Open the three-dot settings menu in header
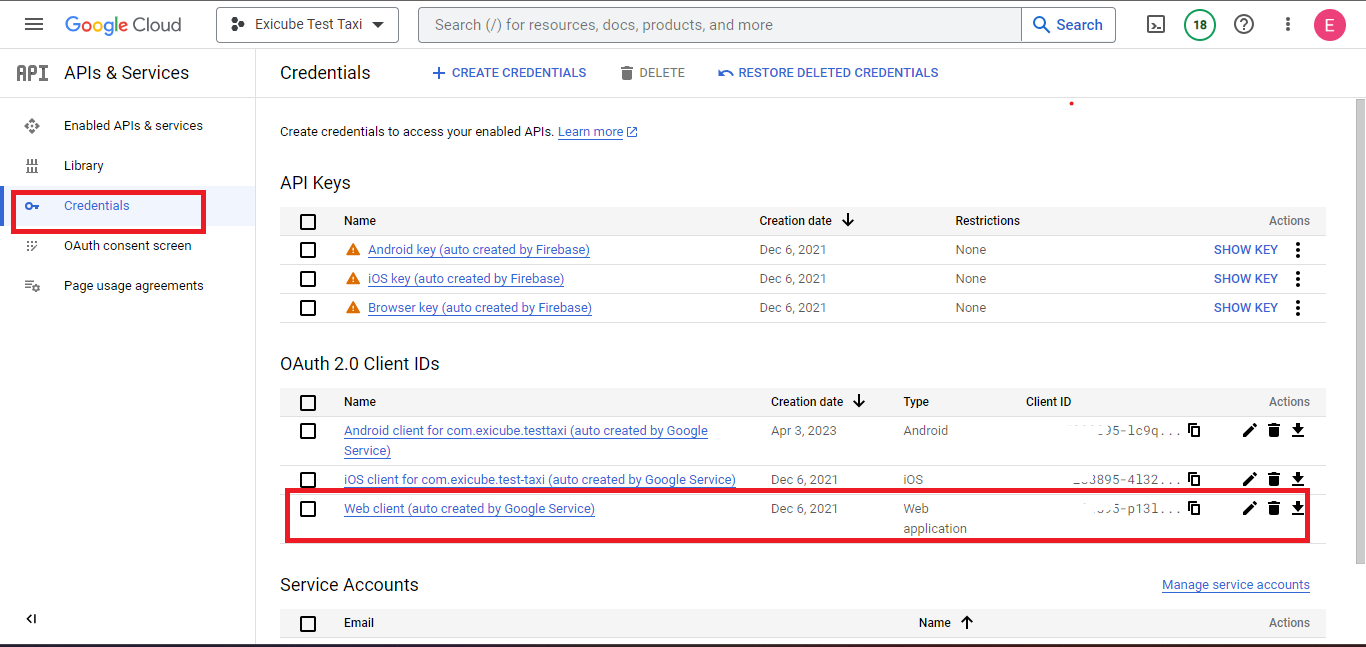This screenshot has height=647, width=1366. pyautogui.click(x=1288, y=25)
